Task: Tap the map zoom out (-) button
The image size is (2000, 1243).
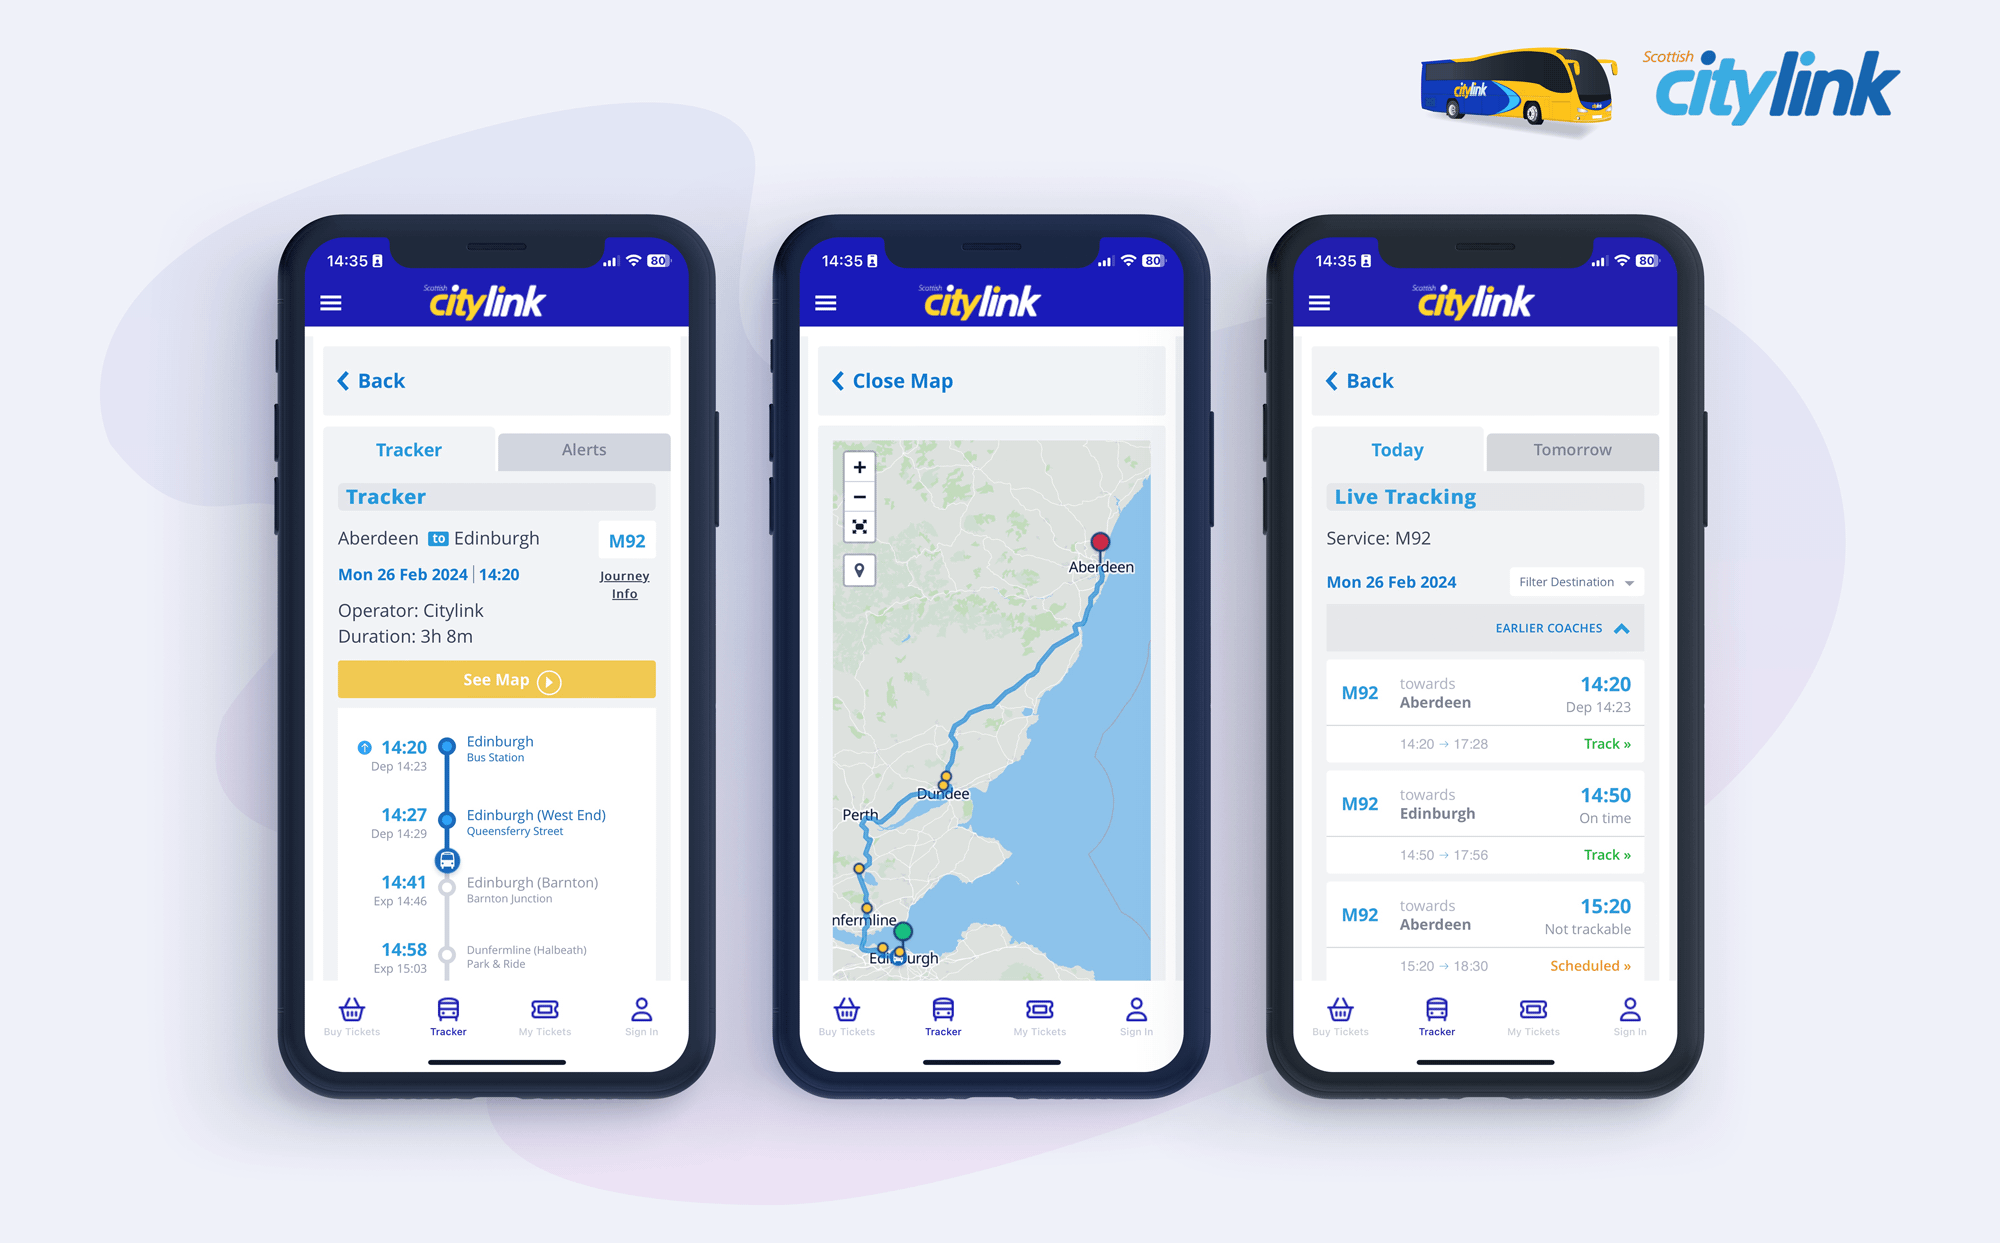Action: point(860,498)
